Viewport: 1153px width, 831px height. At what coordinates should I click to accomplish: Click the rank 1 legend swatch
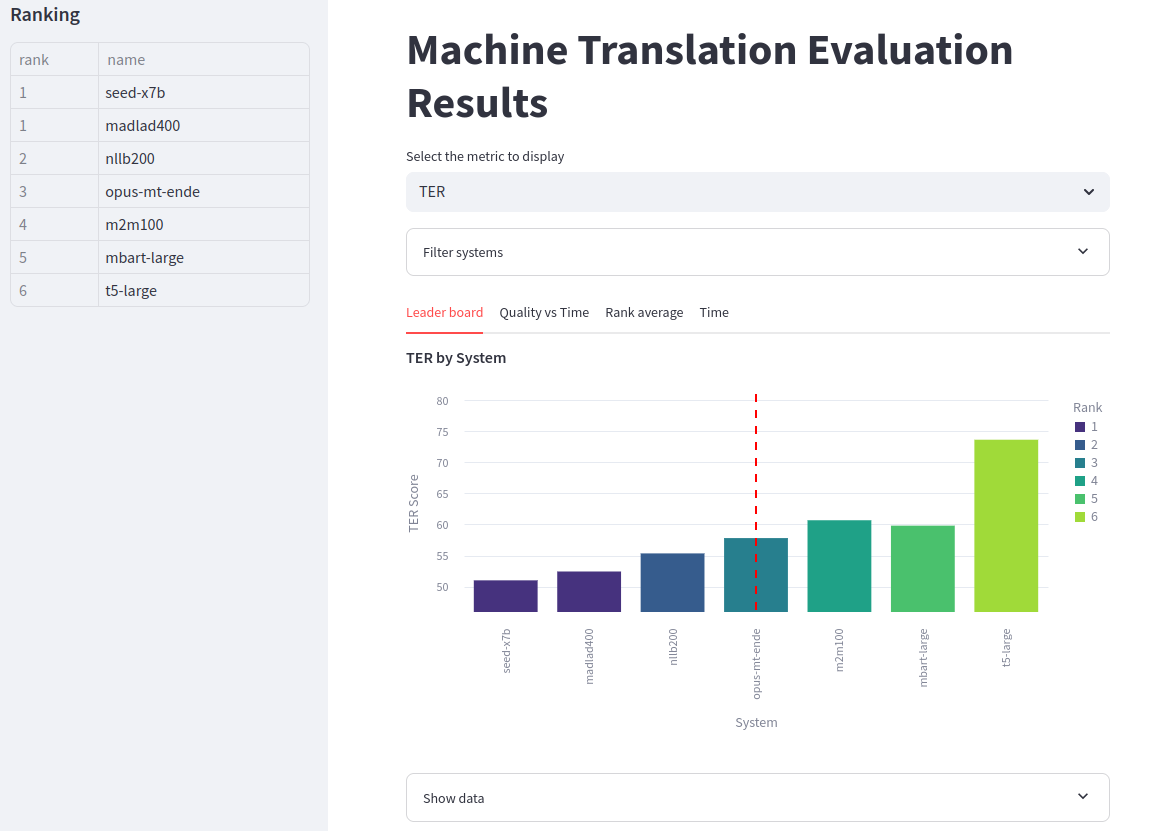coord(1080,427)
